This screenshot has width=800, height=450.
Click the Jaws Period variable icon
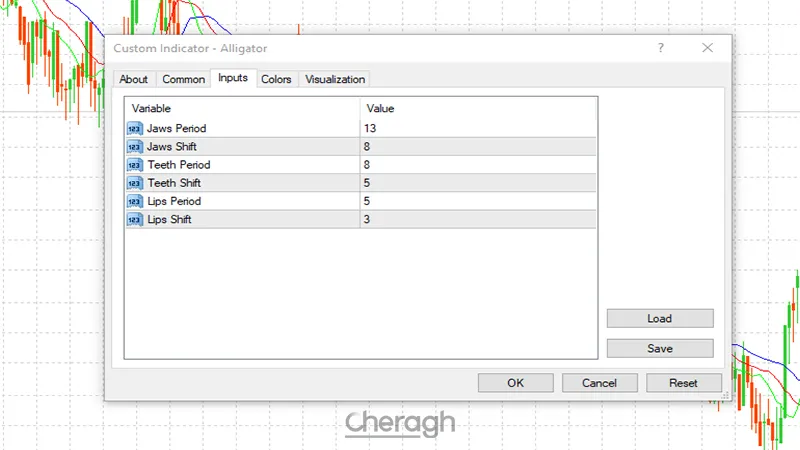click(x=134, y=129)
